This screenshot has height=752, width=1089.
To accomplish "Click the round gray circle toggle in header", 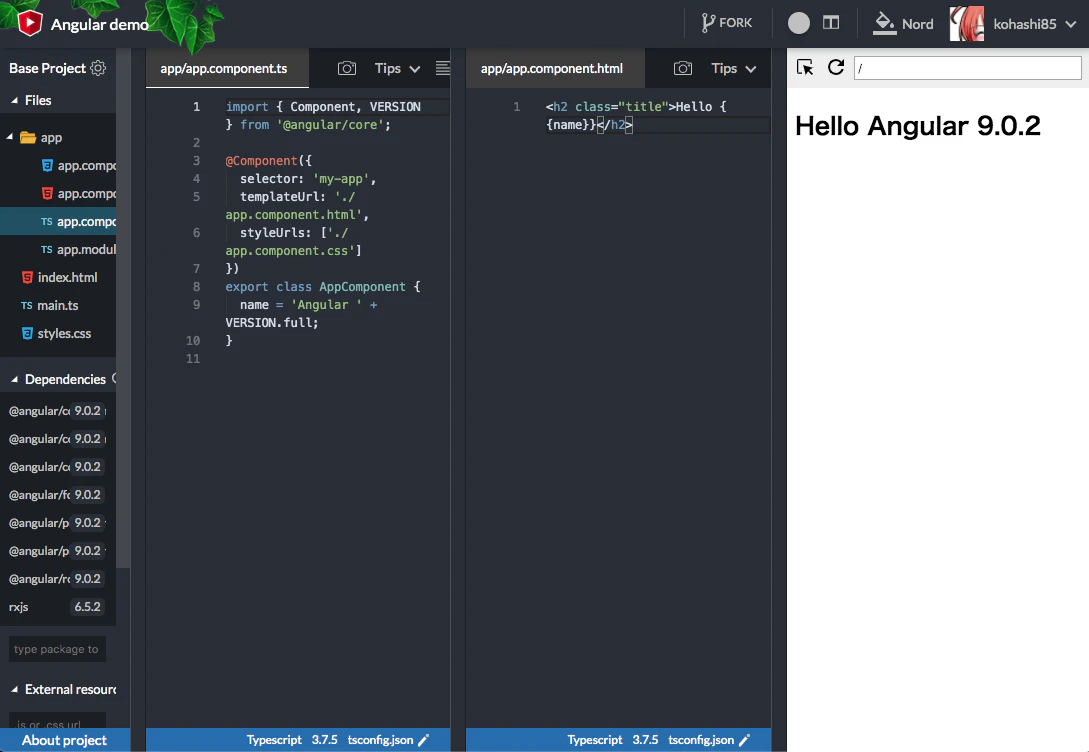I will point(799,24).
